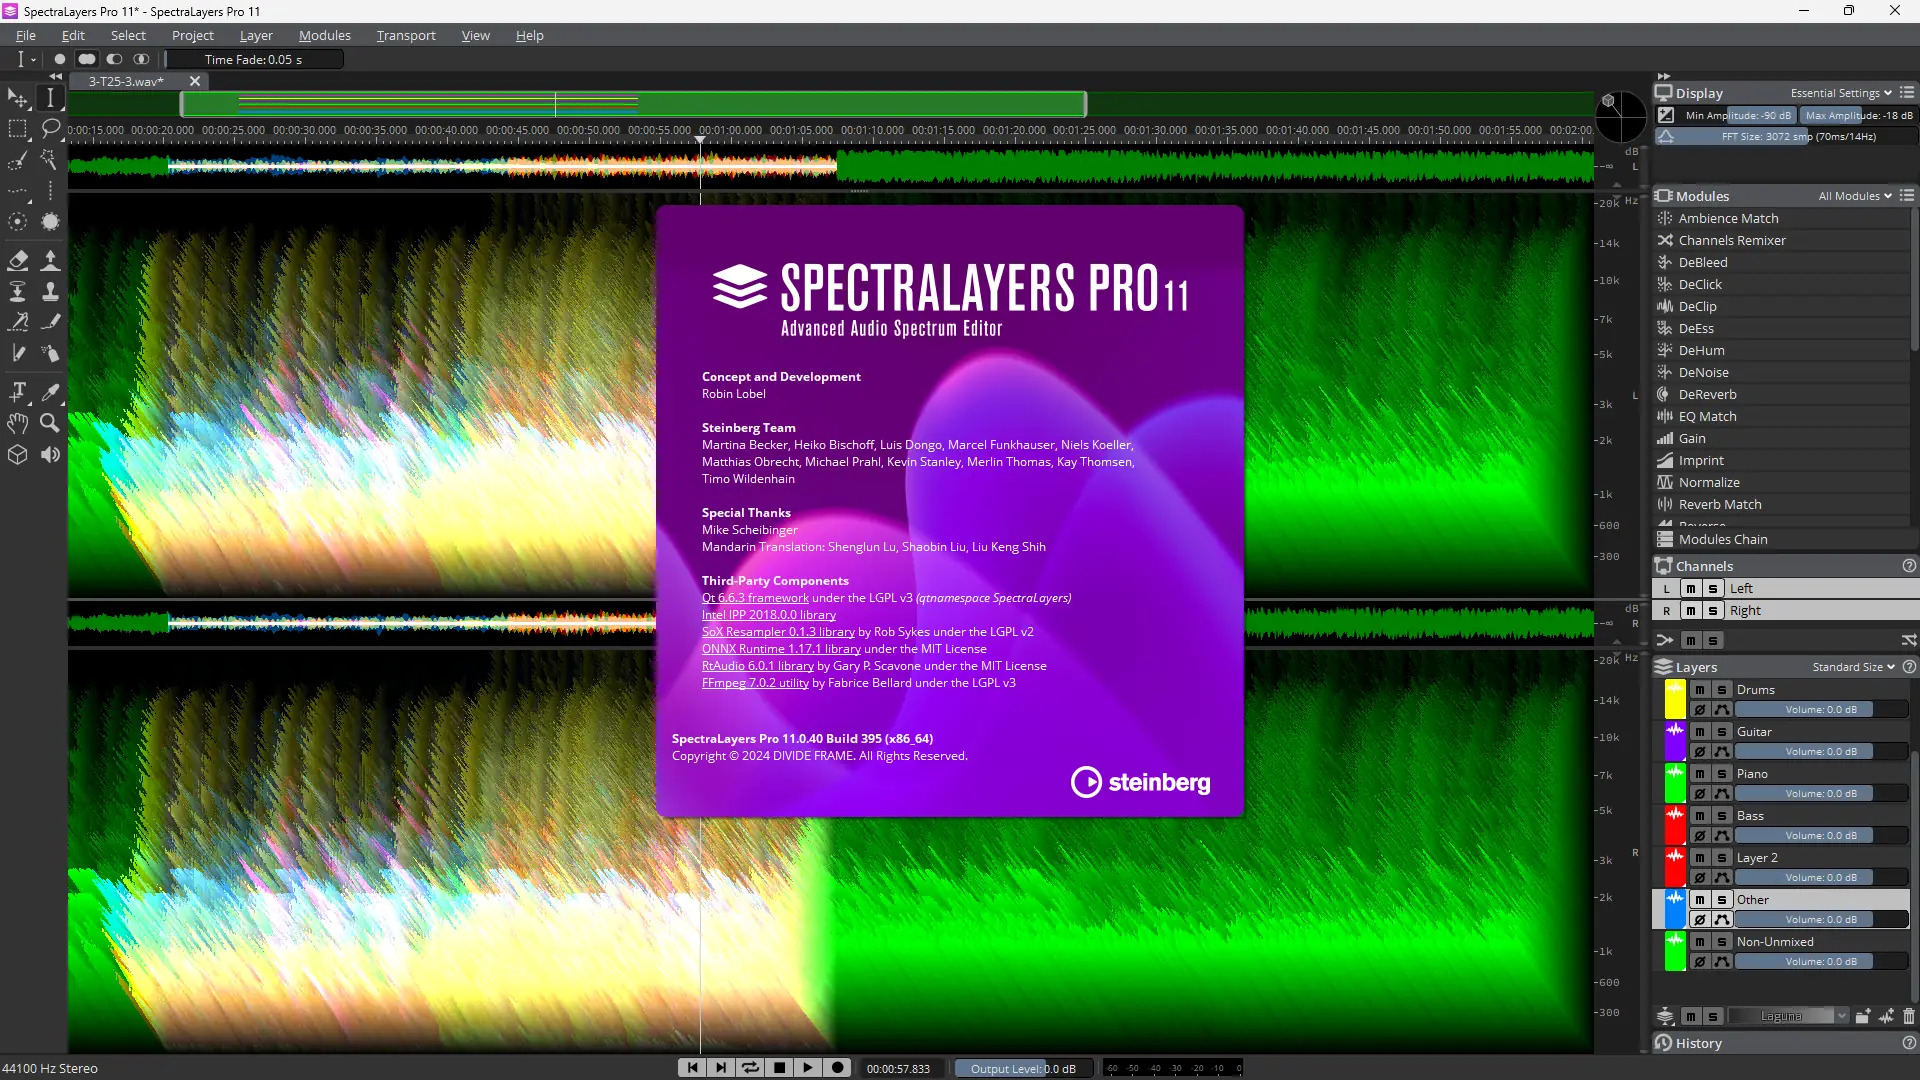Open the Transport menu

406,35
